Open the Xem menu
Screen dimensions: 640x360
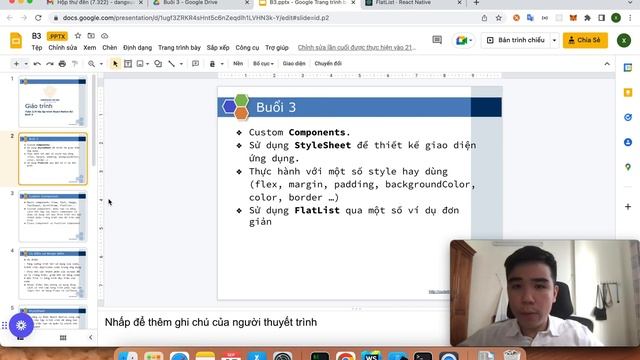(x=90, y=48)
